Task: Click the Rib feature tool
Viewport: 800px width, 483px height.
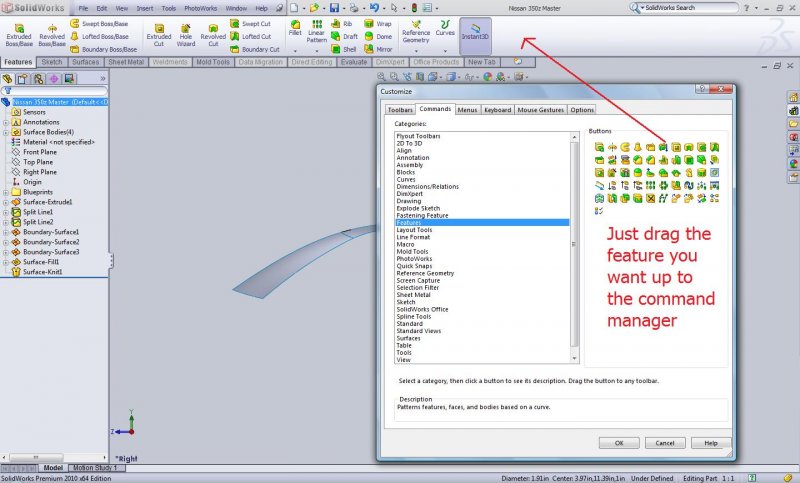Action: pos(342,23)
